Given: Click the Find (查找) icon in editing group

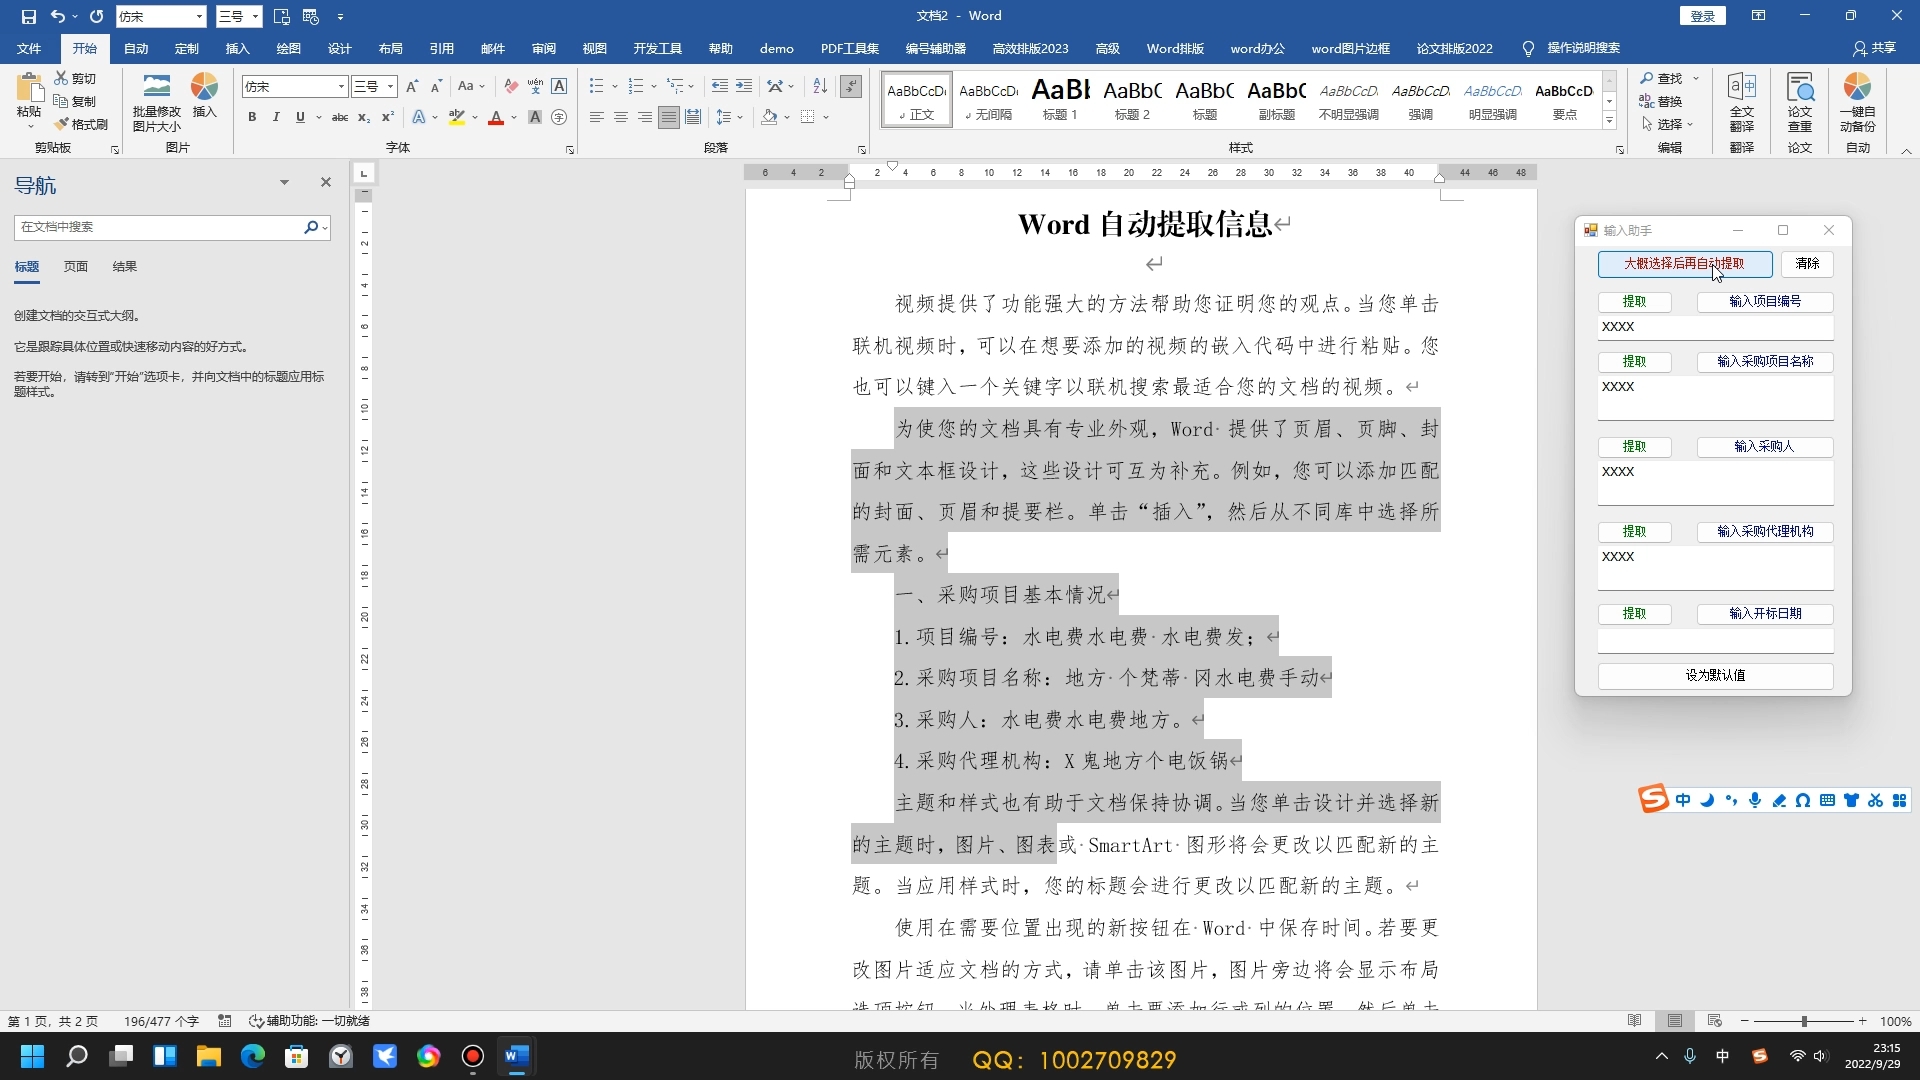Looking at the screenshot, I should [1663, 78].
